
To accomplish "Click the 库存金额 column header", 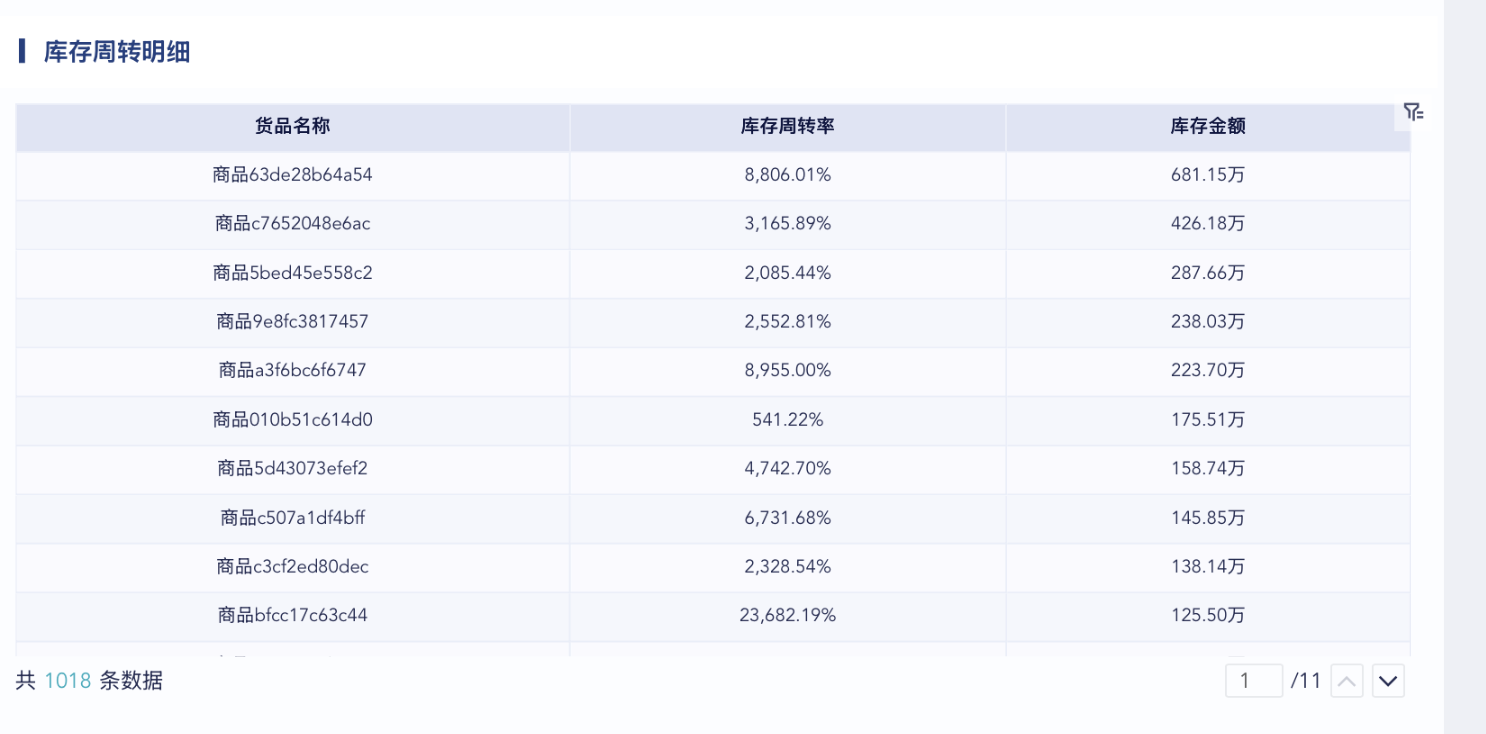I will 1207,126.
